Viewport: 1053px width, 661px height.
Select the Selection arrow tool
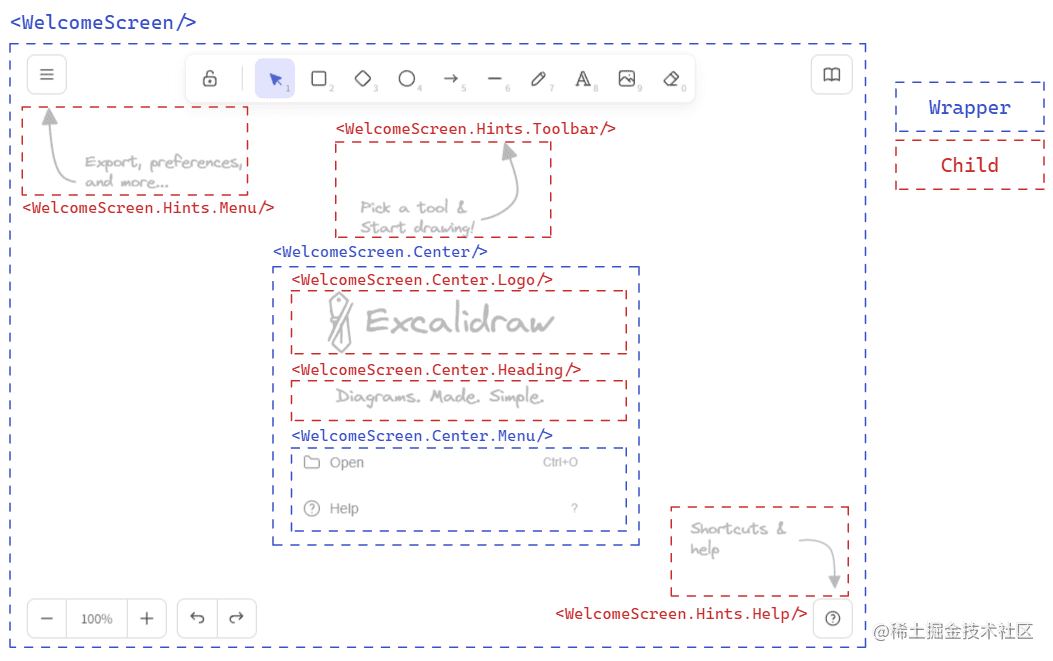tap(275, 79)
